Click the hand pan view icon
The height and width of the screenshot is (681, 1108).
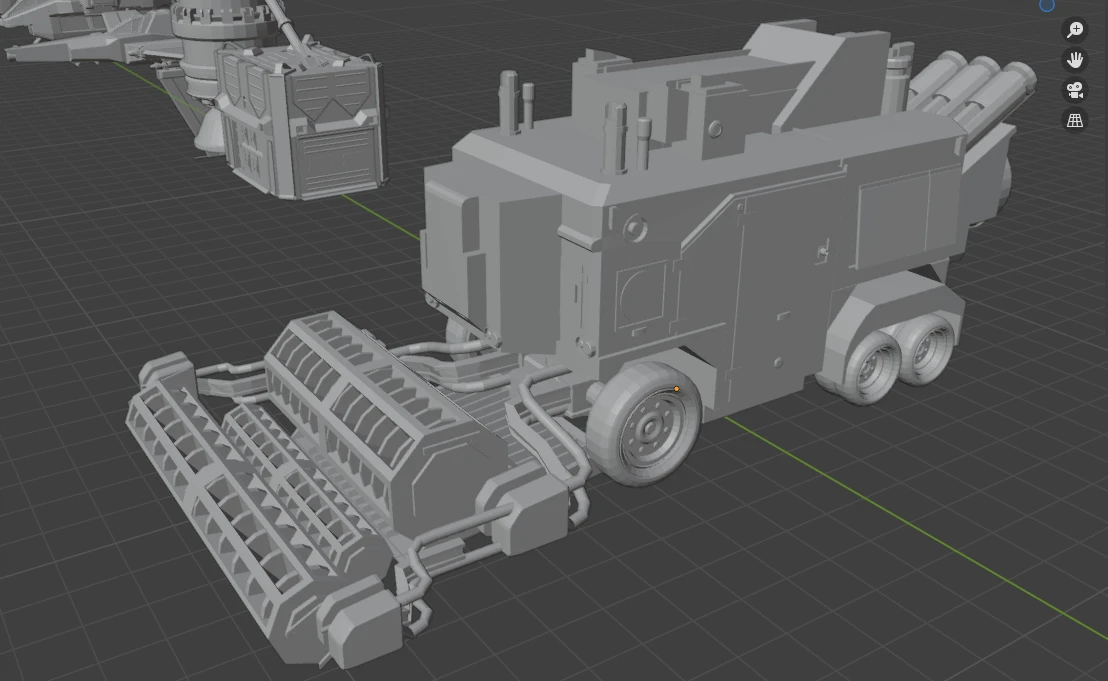[x=1075, y=59]
